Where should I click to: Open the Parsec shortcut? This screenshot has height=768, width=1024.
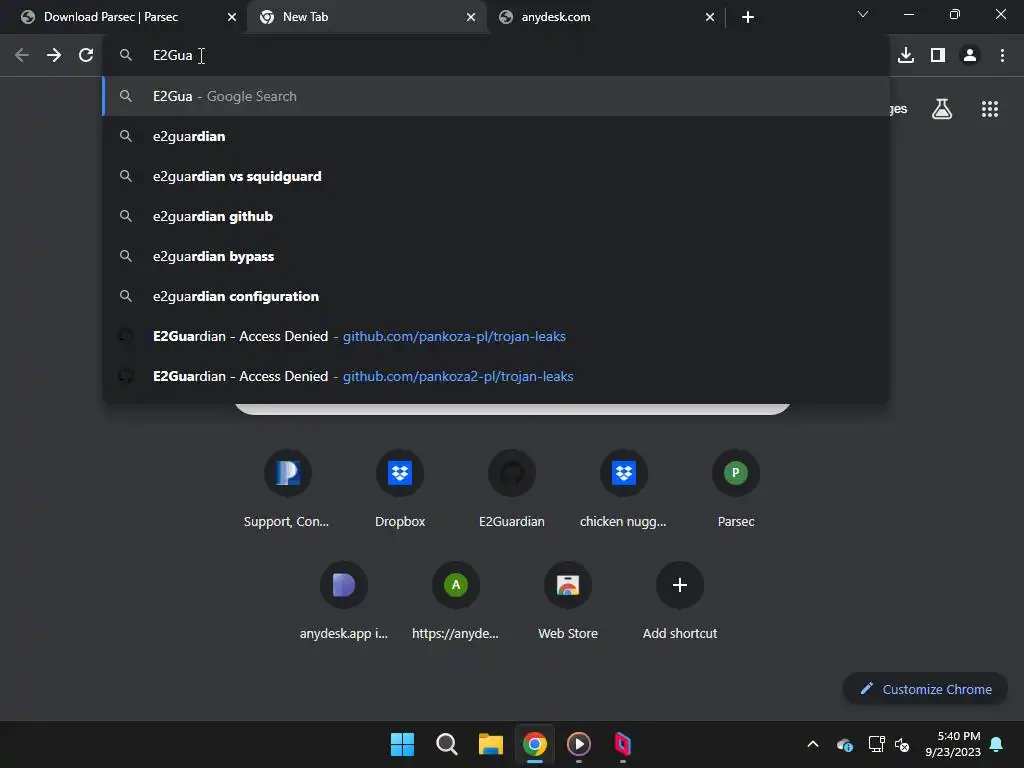click(x=735, y=488)
